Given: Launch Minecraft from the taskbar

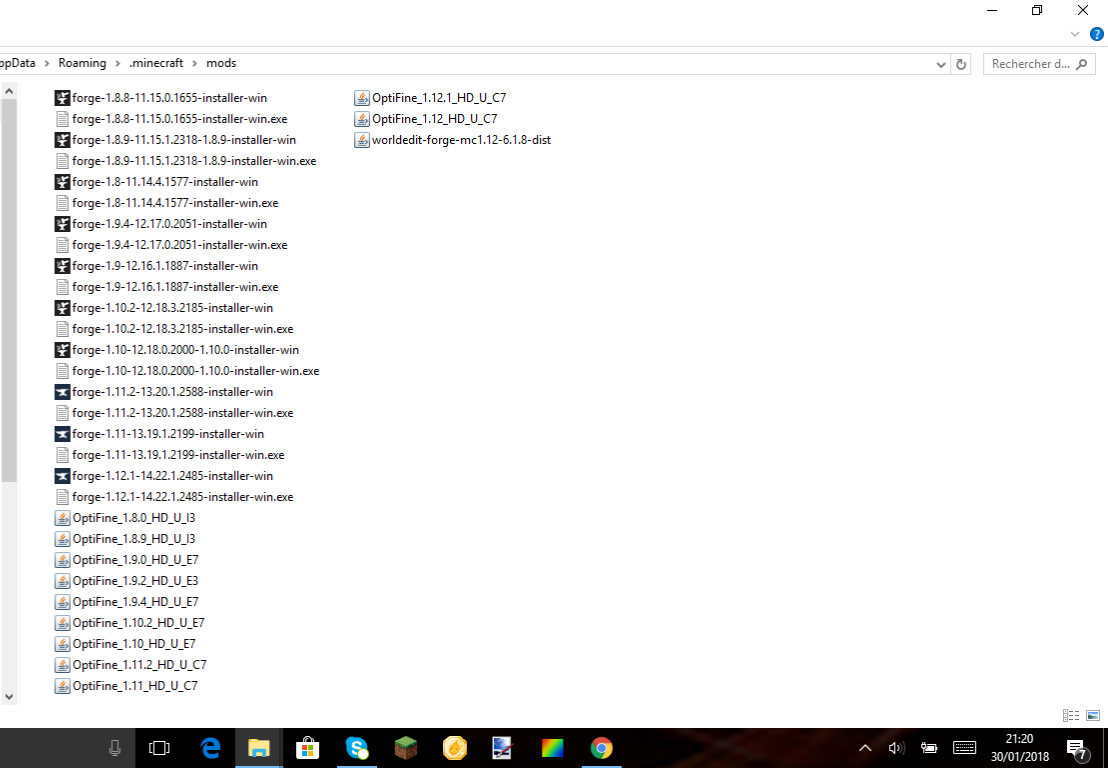Looking at the screenshot, I should pyautogui.click(x=406, y=748).
